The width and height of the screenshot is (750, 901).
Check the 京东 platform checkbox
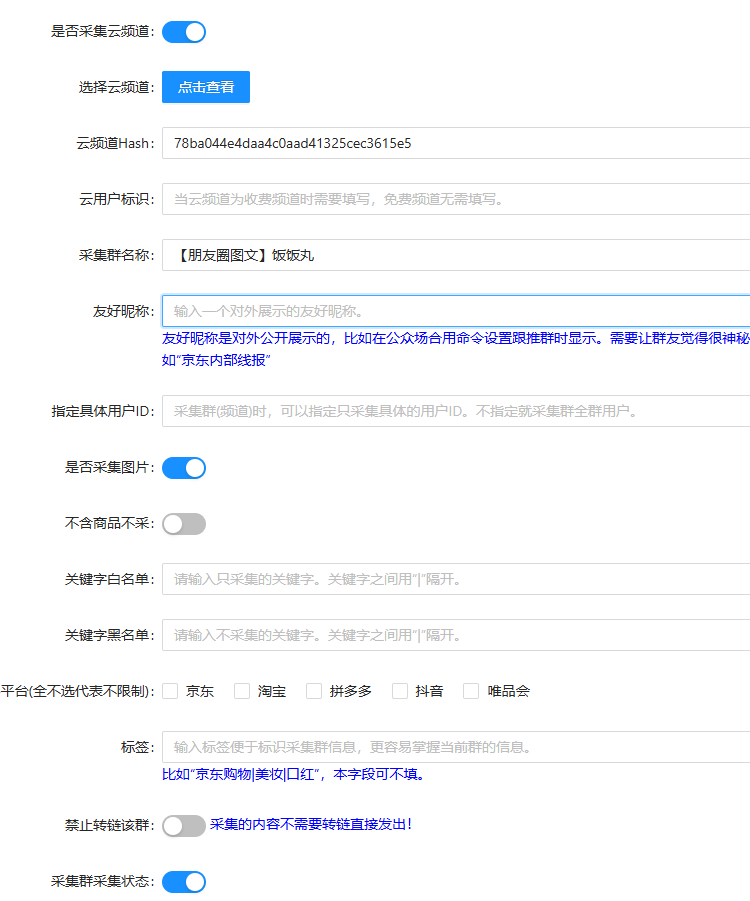pos(171,691)
